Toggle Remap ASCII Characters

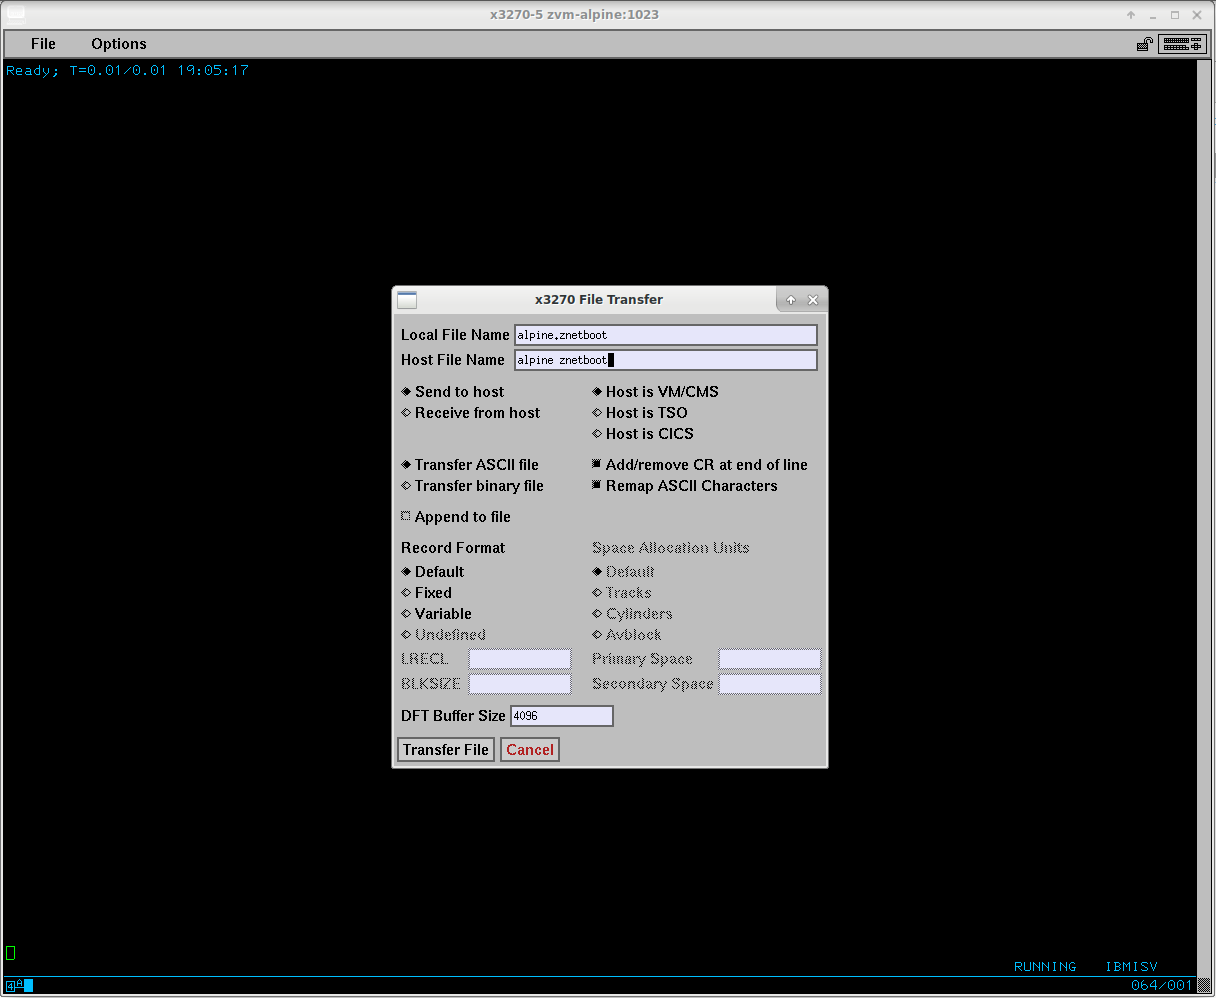[x=685, y=486]
